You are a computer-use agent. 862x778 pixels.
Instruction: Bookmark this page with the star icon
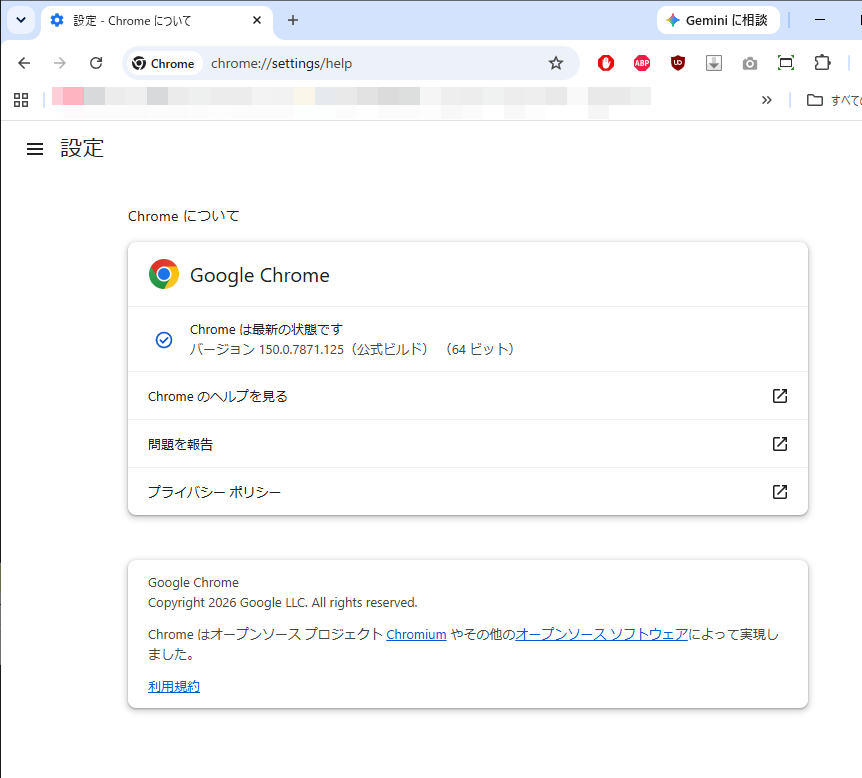pos(556,63)
